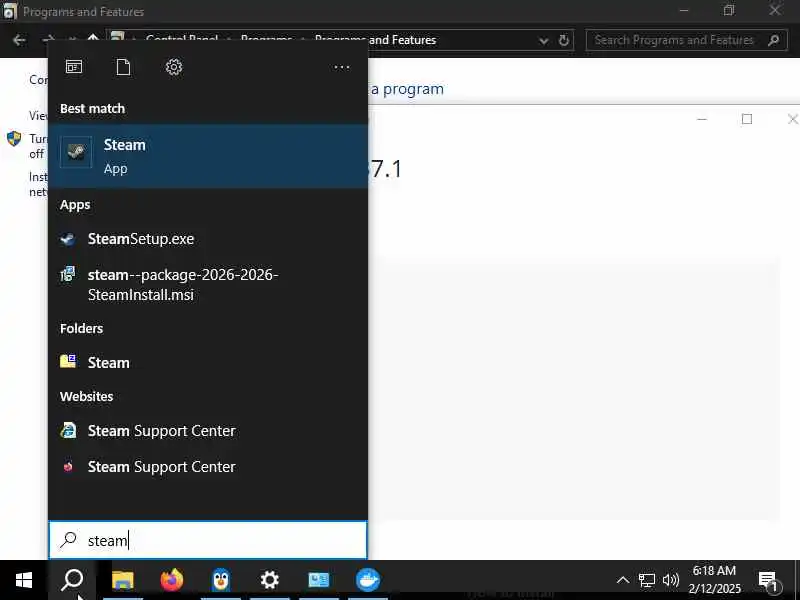Click inside the search box containing 'steam'

pos(208,540)
